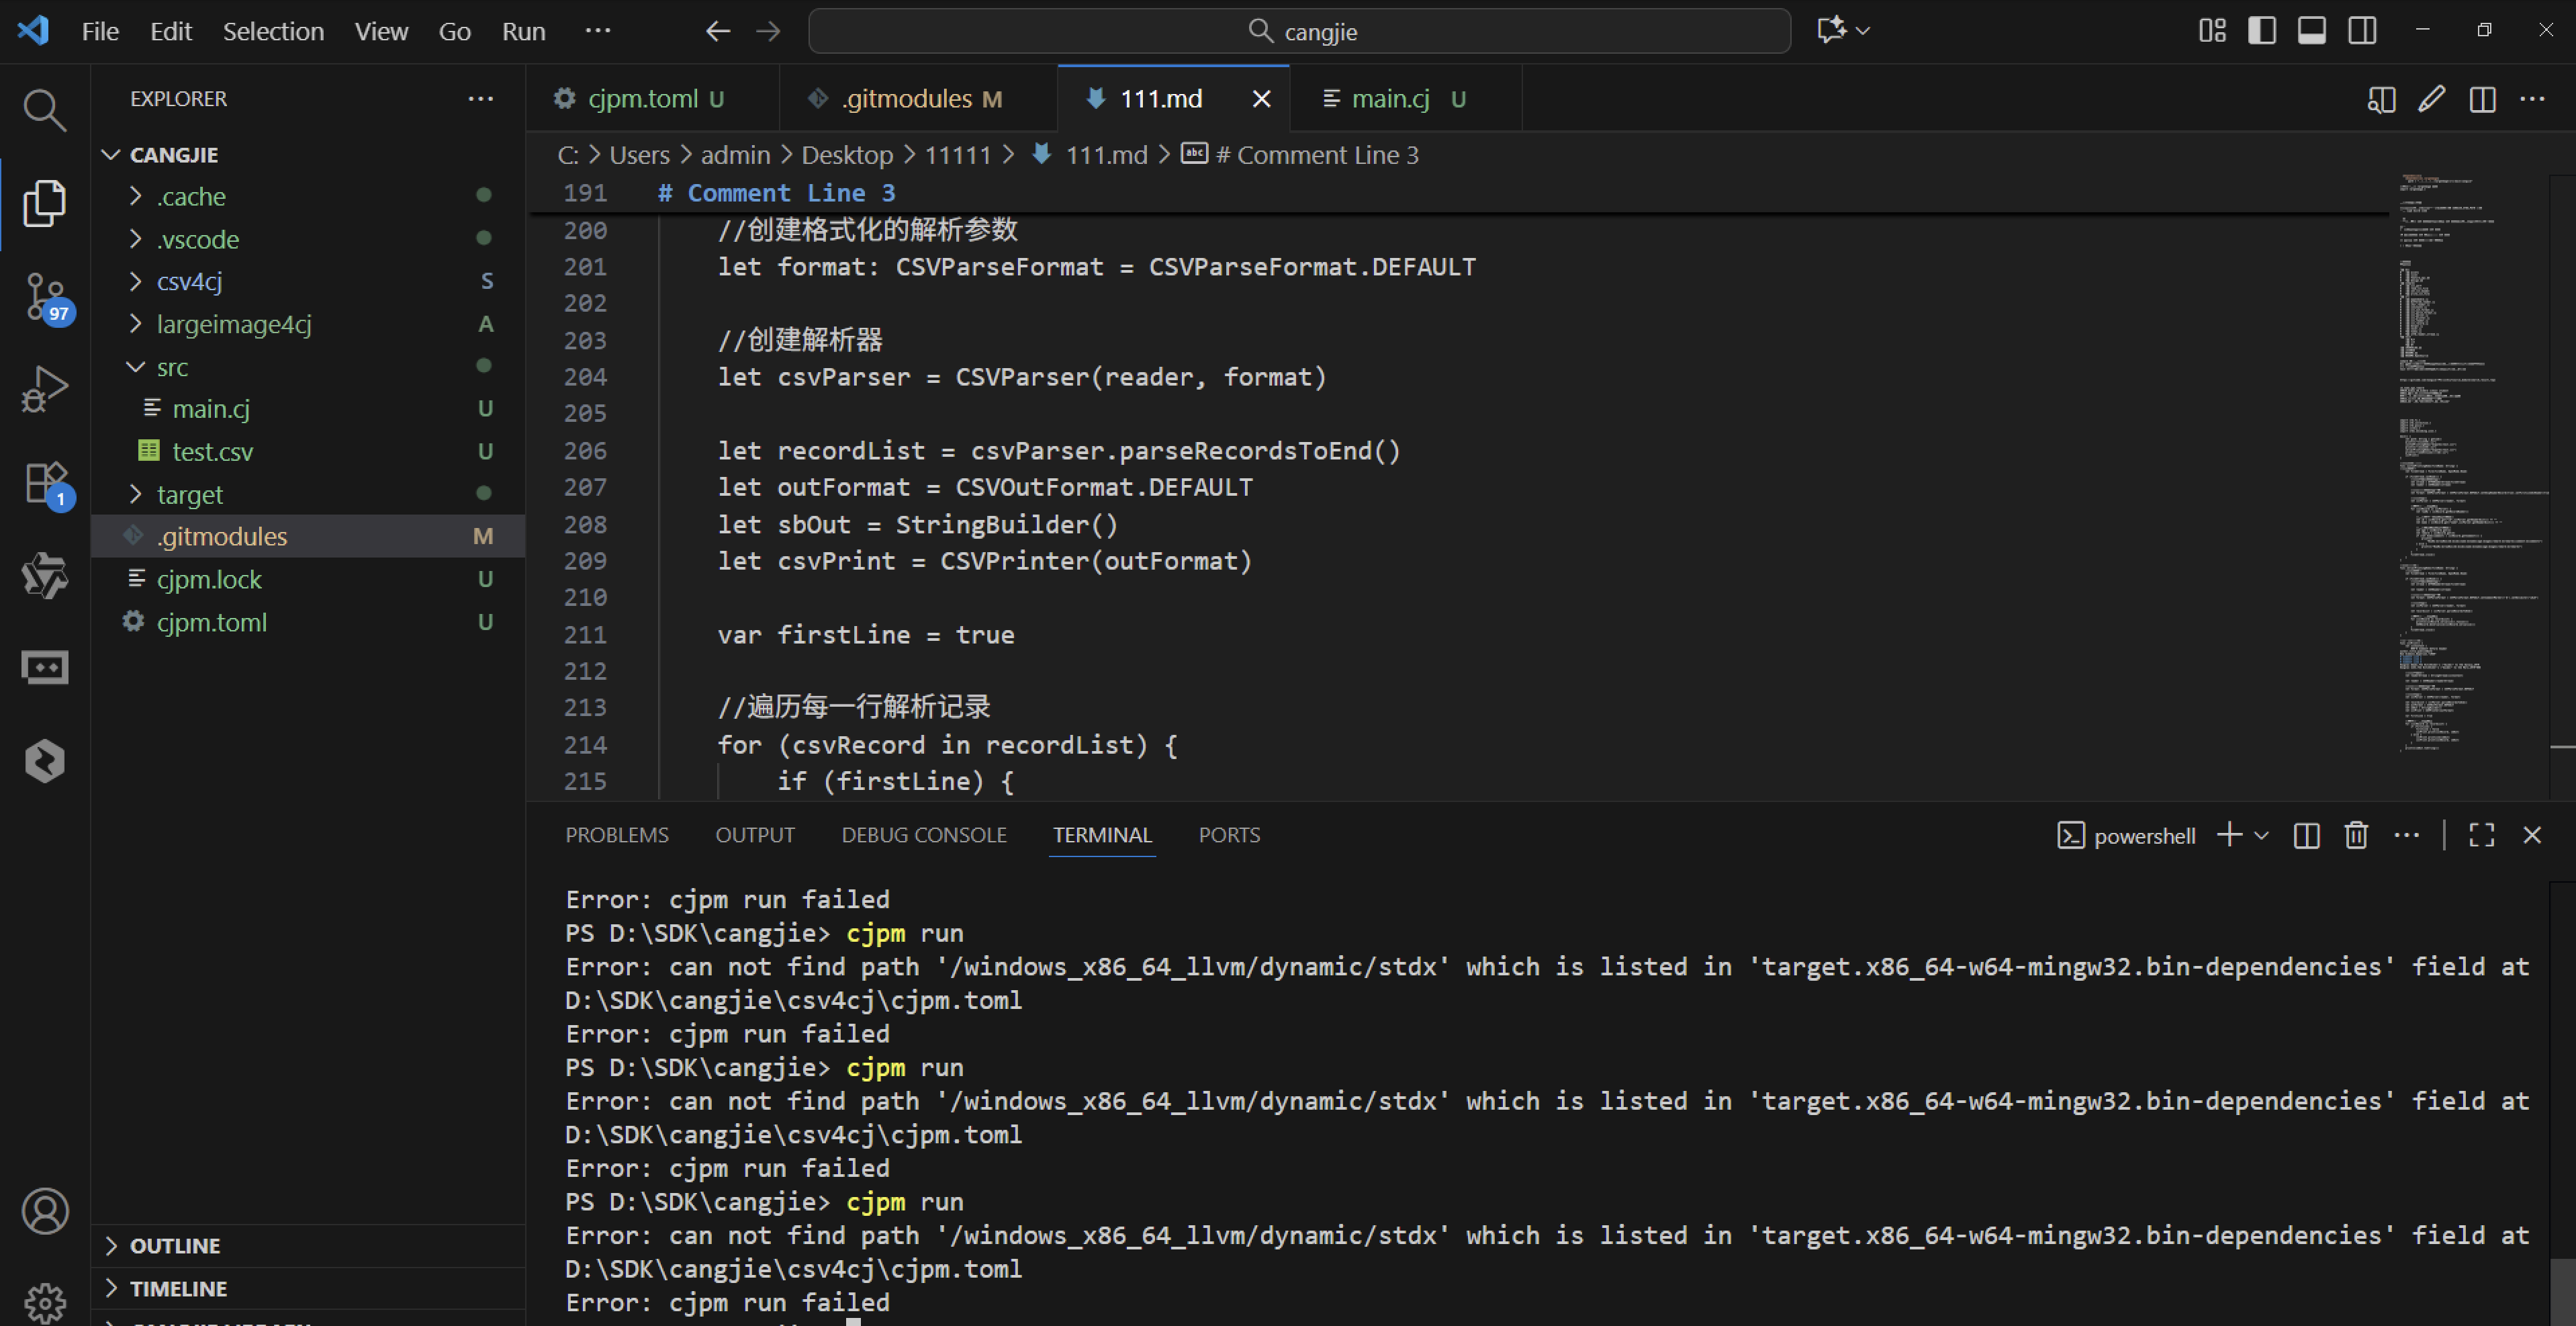Open the new terminal launch profile dropdown
Screen dimensions: 2576x1326
[2262, 835]
